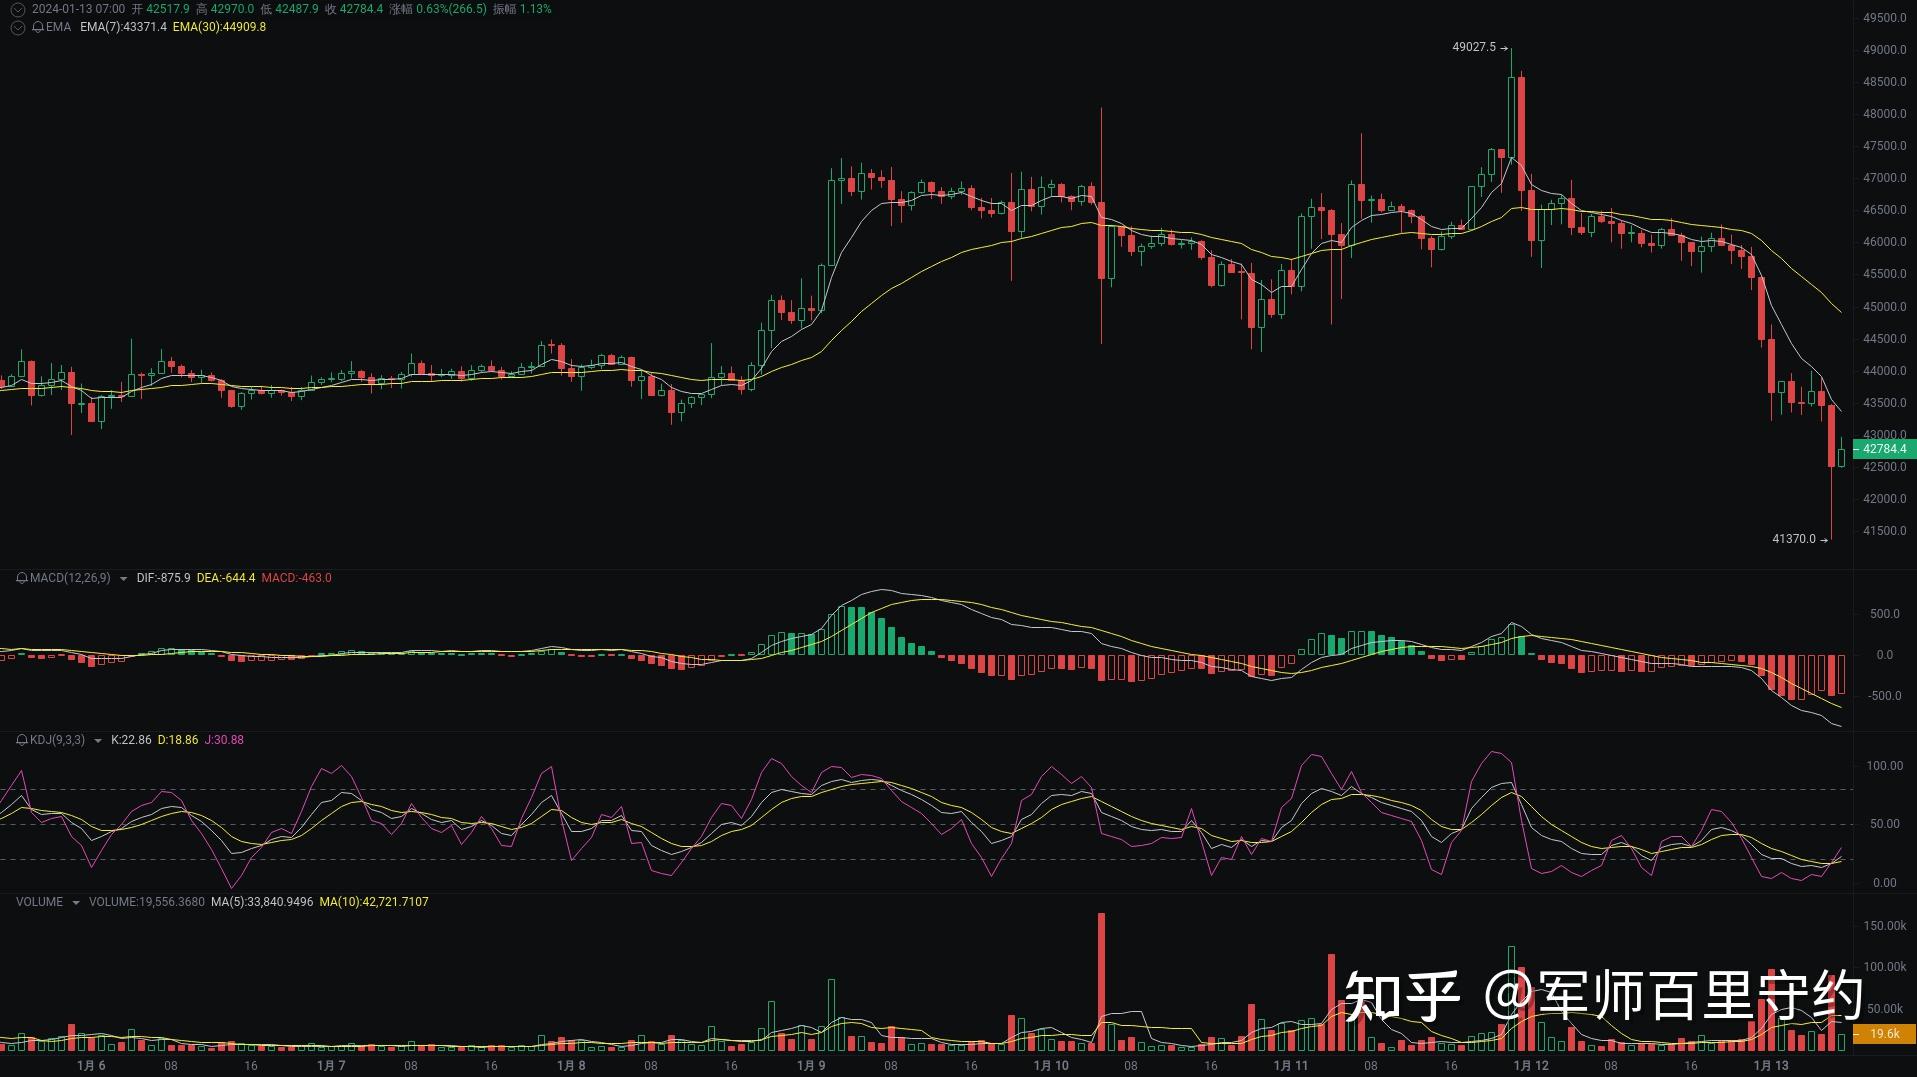Open the VOLUME indicator dropdown arrow

(x=75, y=903)
